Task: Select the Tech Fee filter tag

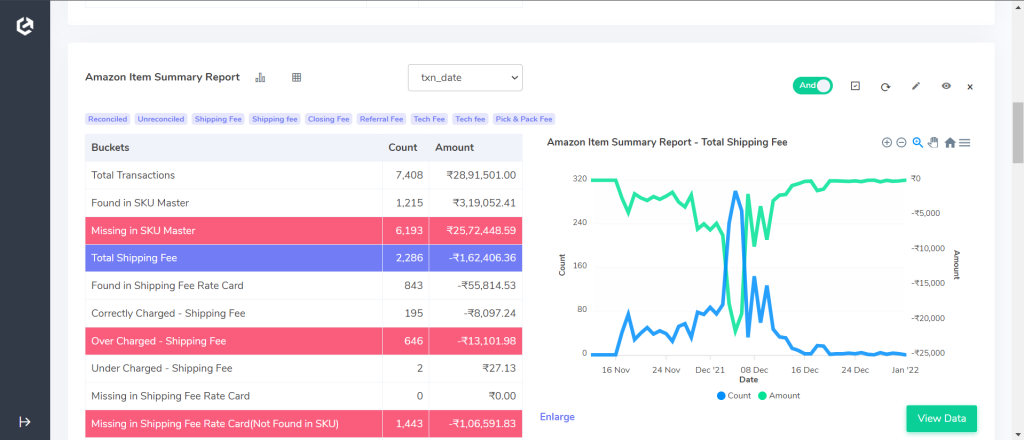Action: click(x=429, y=119)
